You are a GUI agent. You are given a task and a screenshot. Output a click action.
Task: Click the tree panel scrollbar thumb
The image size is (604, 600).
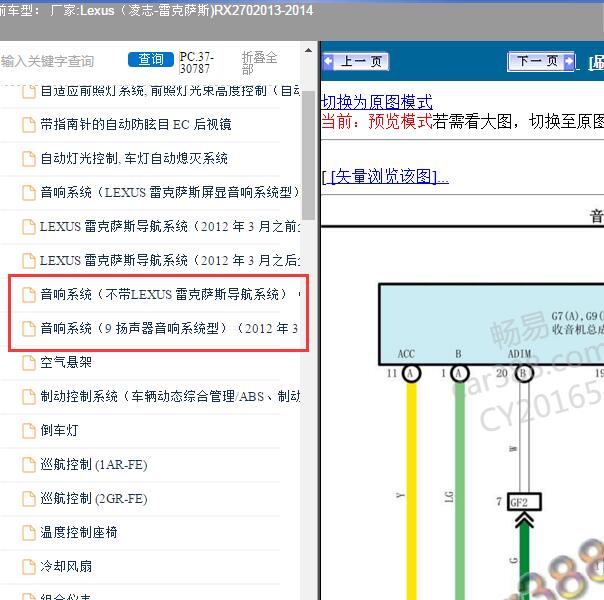click(x=308, y=156)
